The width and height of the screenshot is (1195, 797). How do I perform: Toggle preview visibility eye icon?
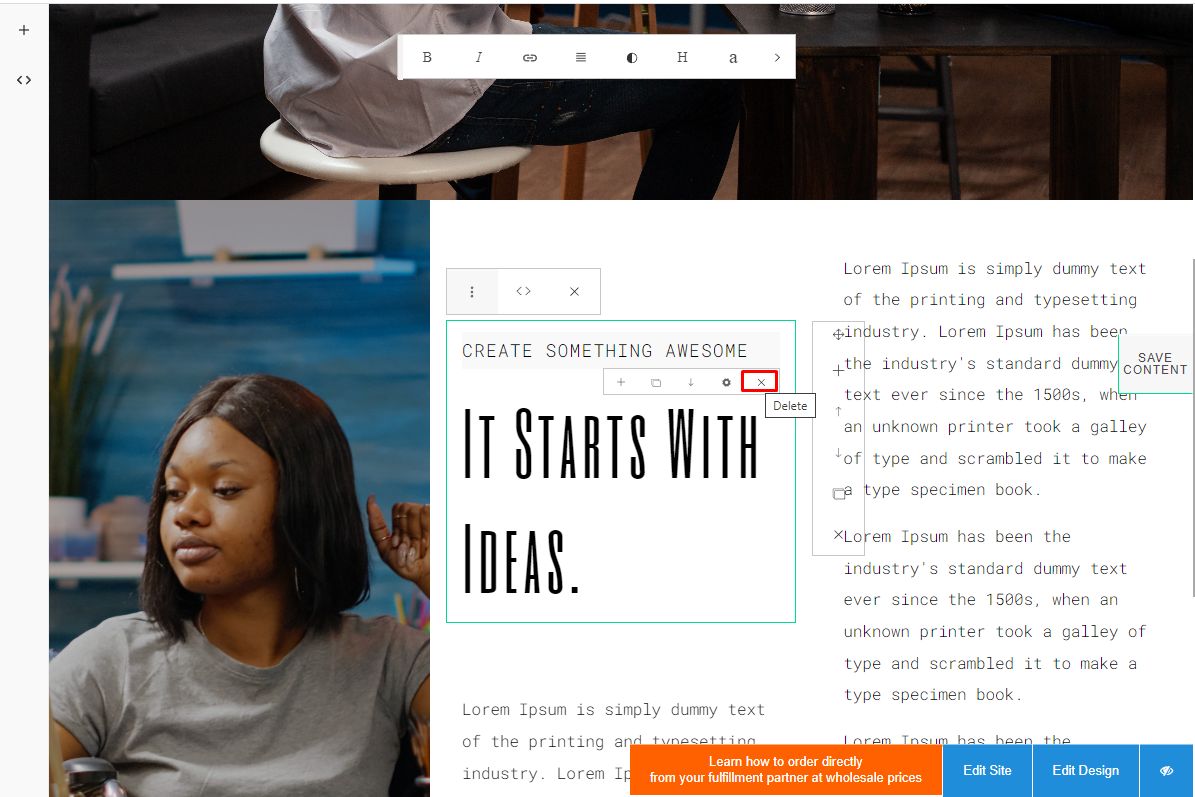1166,770
